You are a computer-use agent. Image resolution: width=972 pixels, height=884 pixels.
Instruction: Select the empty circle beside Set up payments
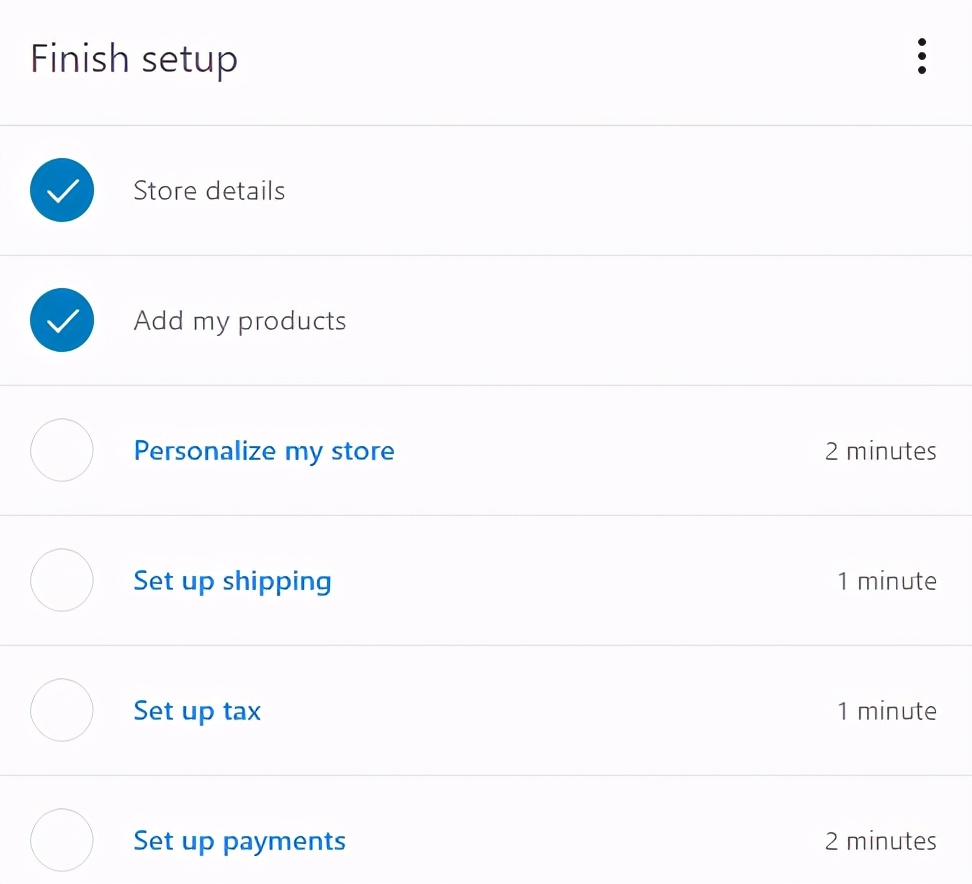click(62, 840)
